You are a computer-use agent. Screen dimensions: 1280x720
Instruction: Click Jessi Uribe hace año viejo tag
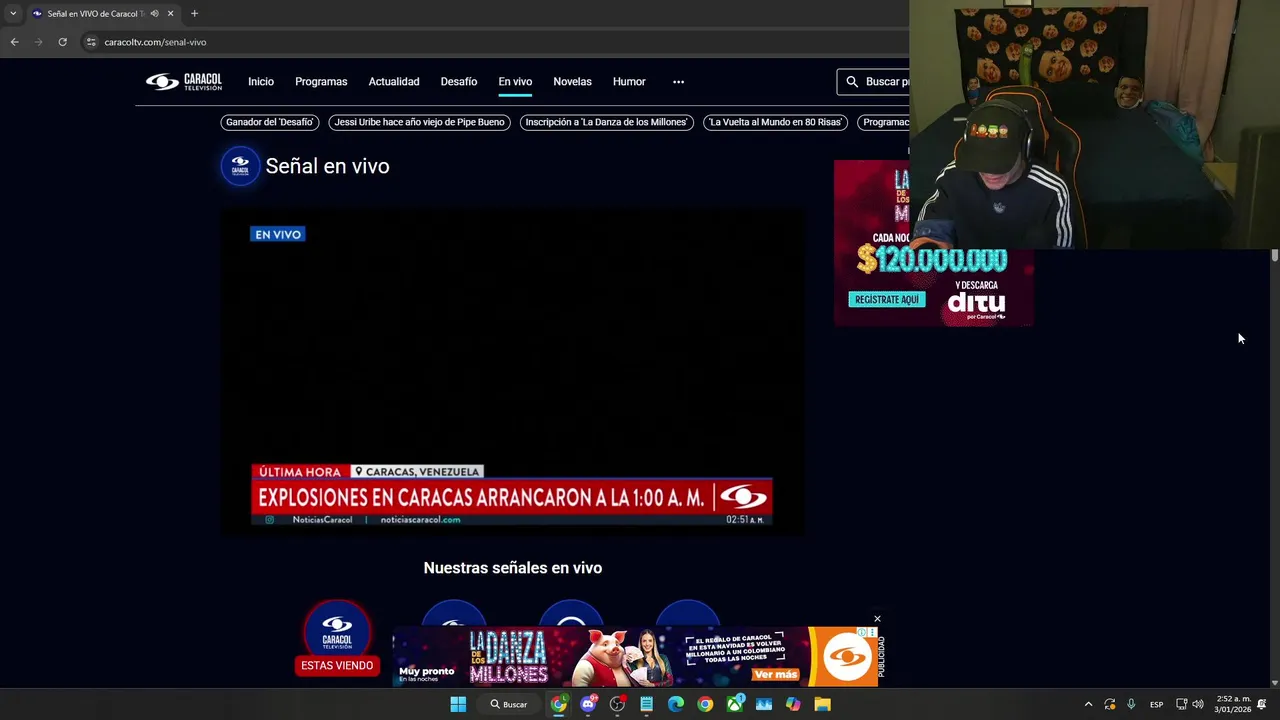[x=419, y=122]
